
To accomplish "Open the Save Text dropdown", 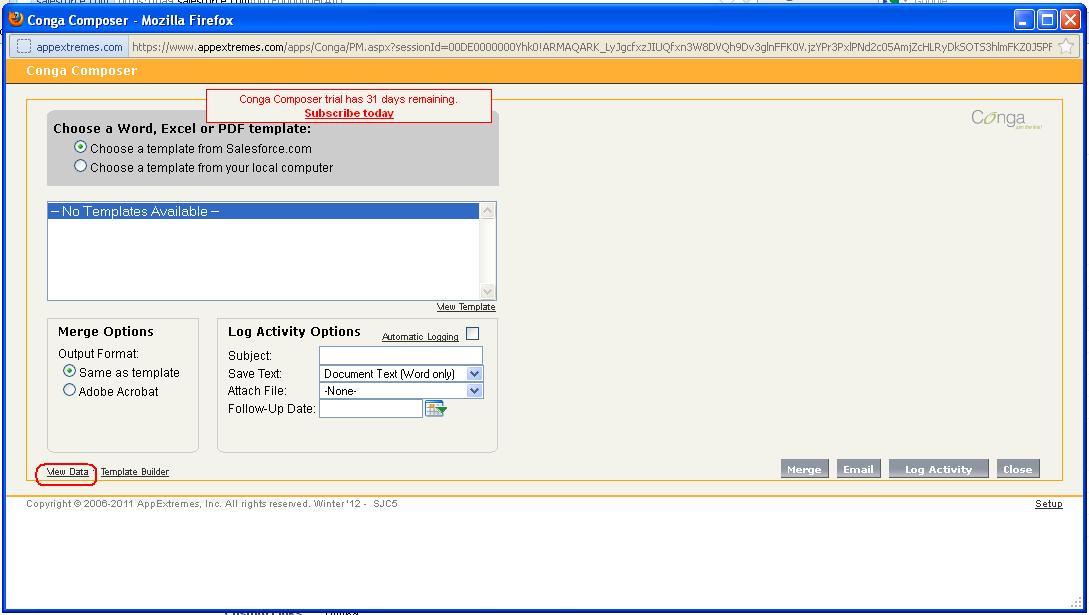I will click(474, 373).
